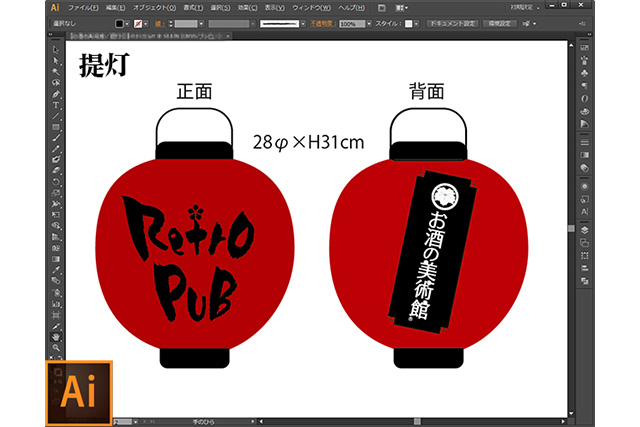
Task: Open the スタイル style dropdown arrow
Action: pos(416,24)
